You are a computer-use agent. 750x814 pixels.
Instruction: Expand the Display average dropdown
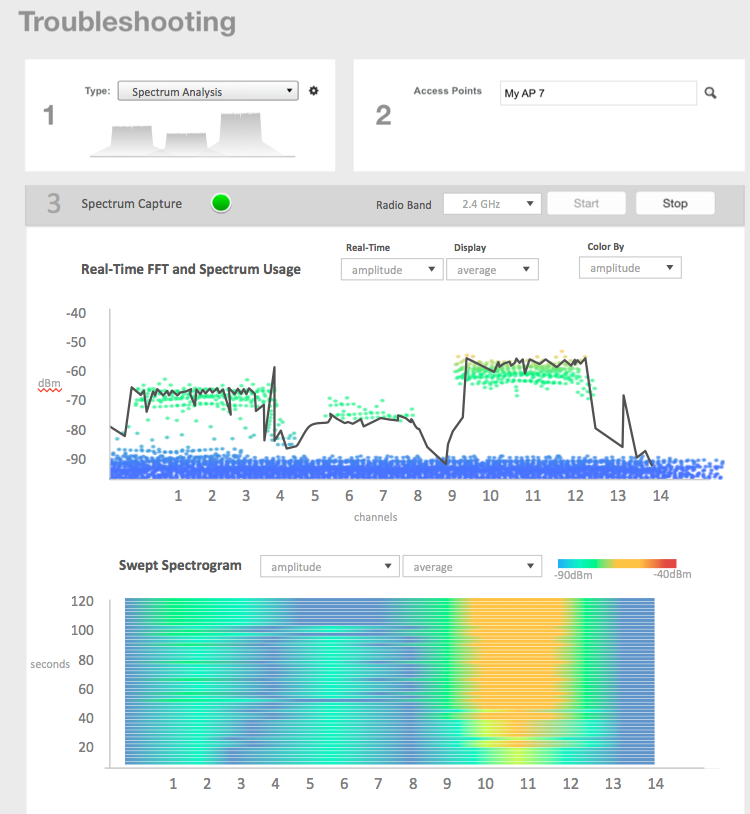pos(492,270)
